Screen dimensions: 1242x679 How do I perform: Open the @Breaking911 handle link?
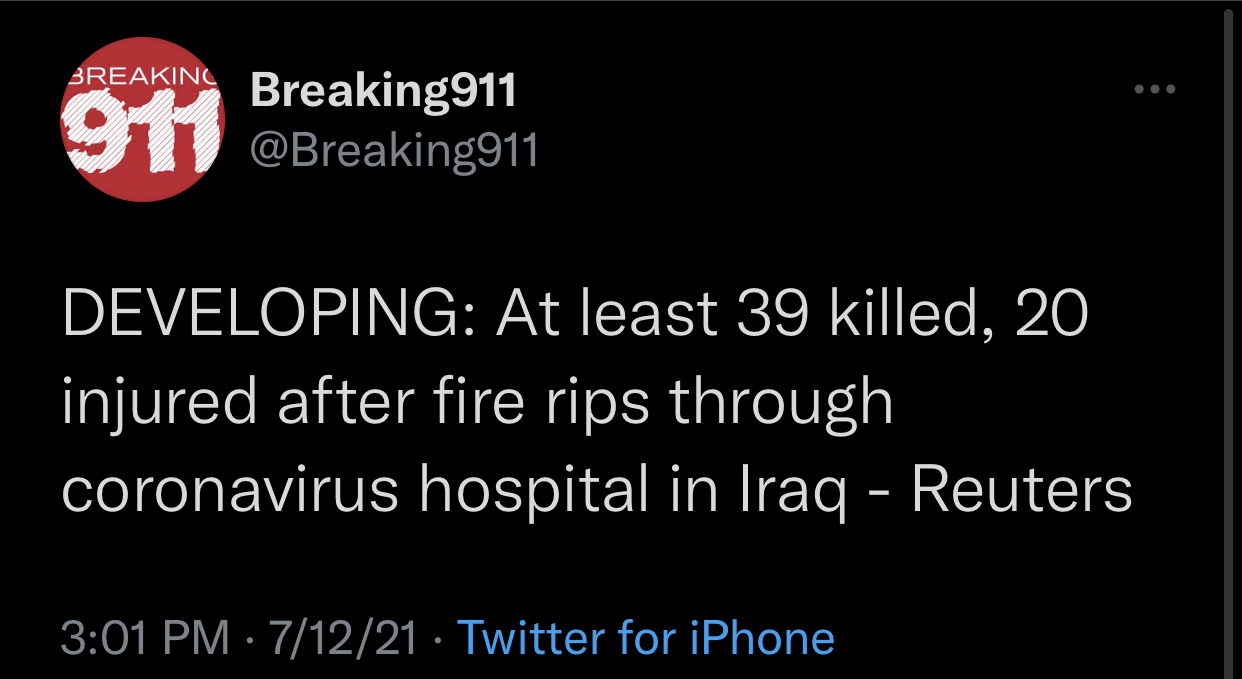(394, 150)
